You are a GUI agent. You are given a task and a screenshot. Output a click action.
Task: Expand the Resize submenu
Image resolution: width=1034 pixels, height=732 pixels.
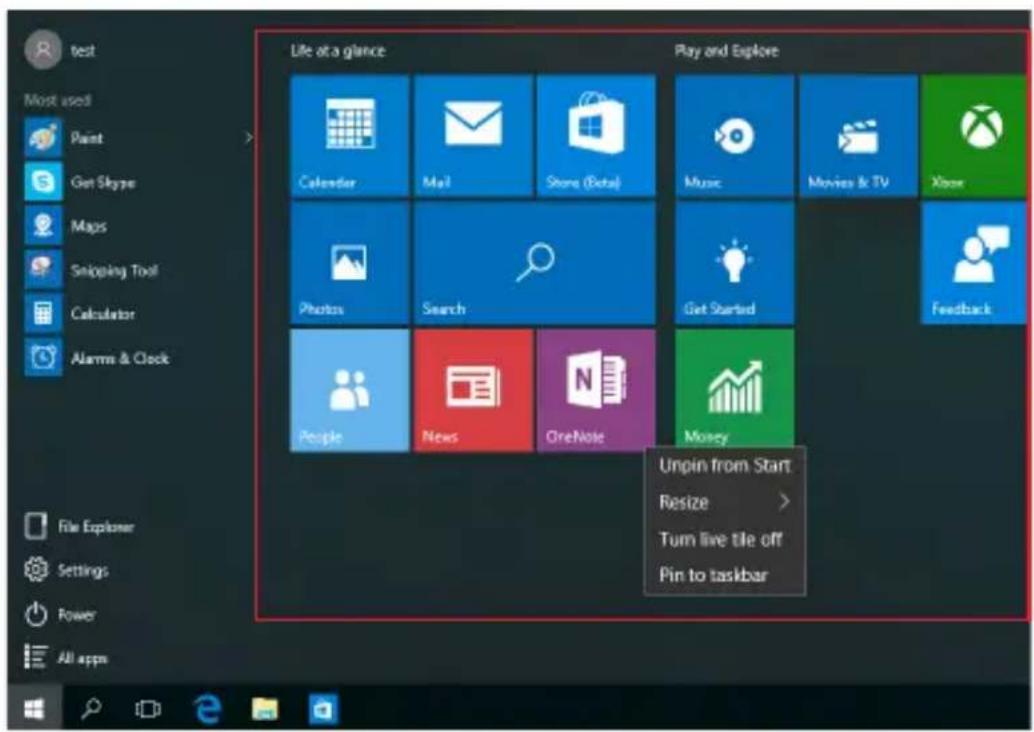[x=724, y=503]
